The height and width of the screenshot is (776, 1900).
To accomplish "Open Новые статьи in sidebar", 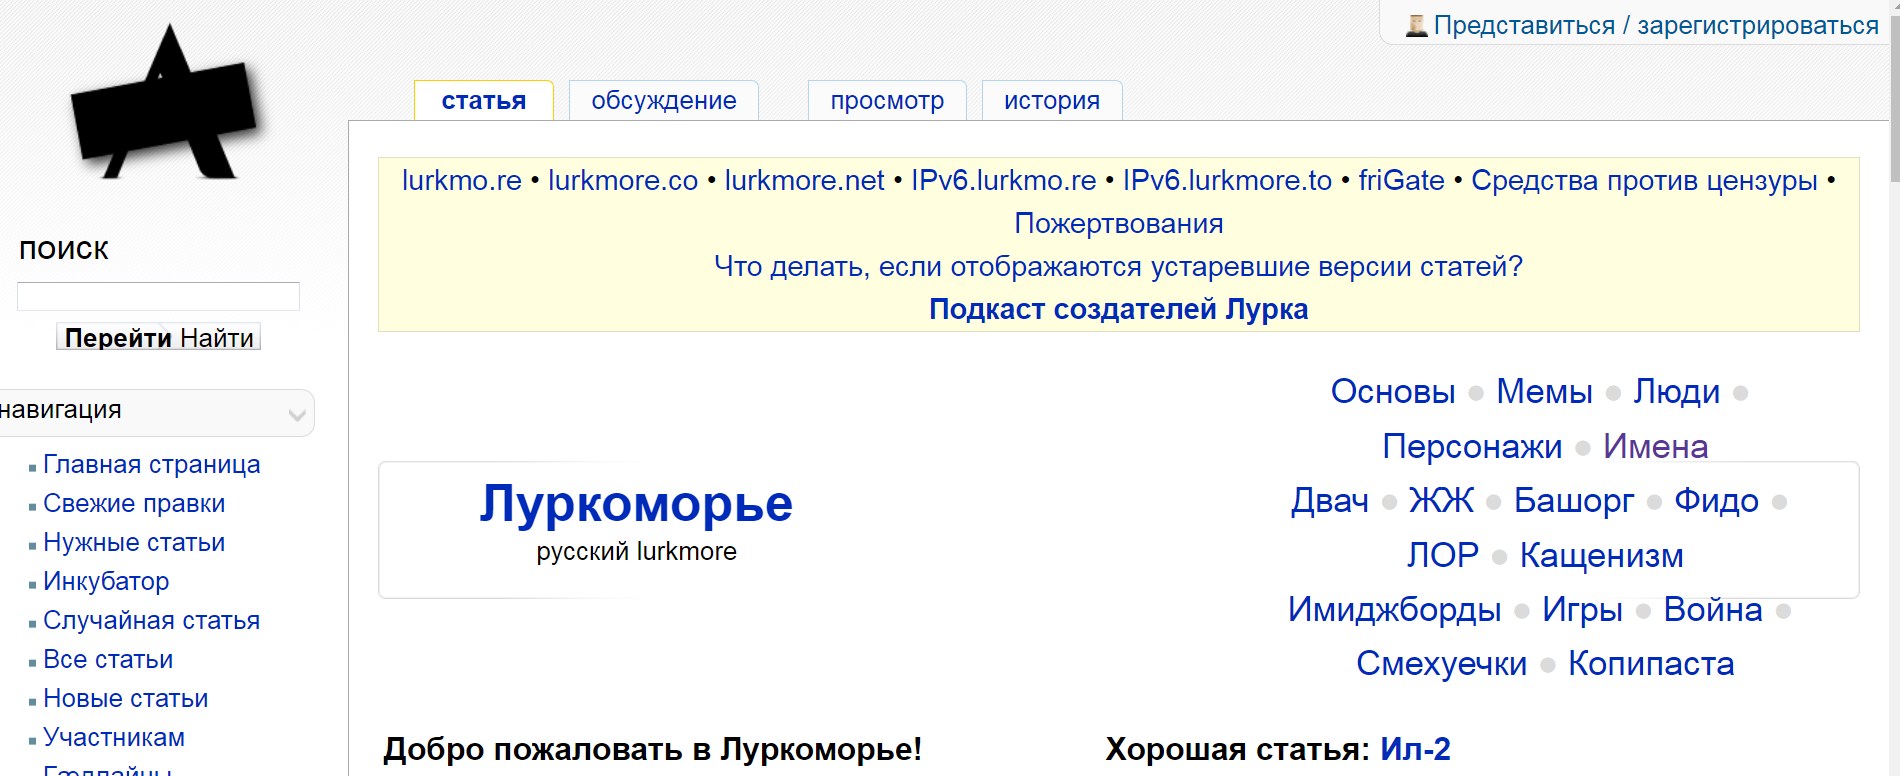I will (x=126, y=699).
